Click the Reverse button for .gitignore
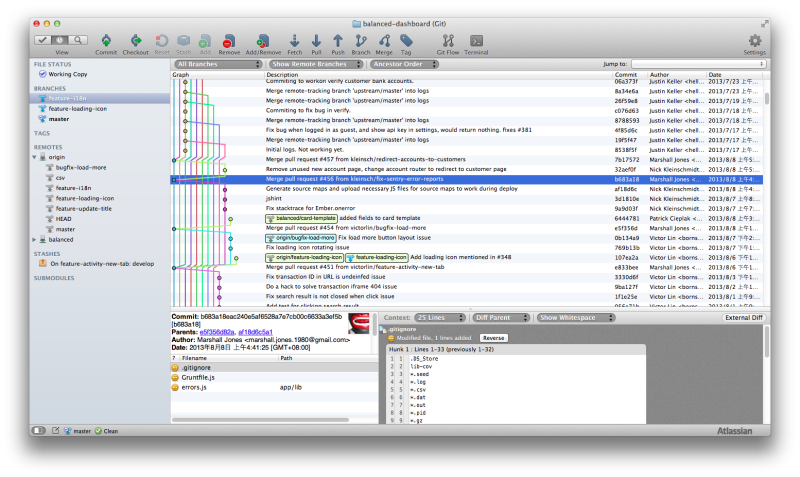The width and height of the screenshot is (800, 477). tap(493, 338)
